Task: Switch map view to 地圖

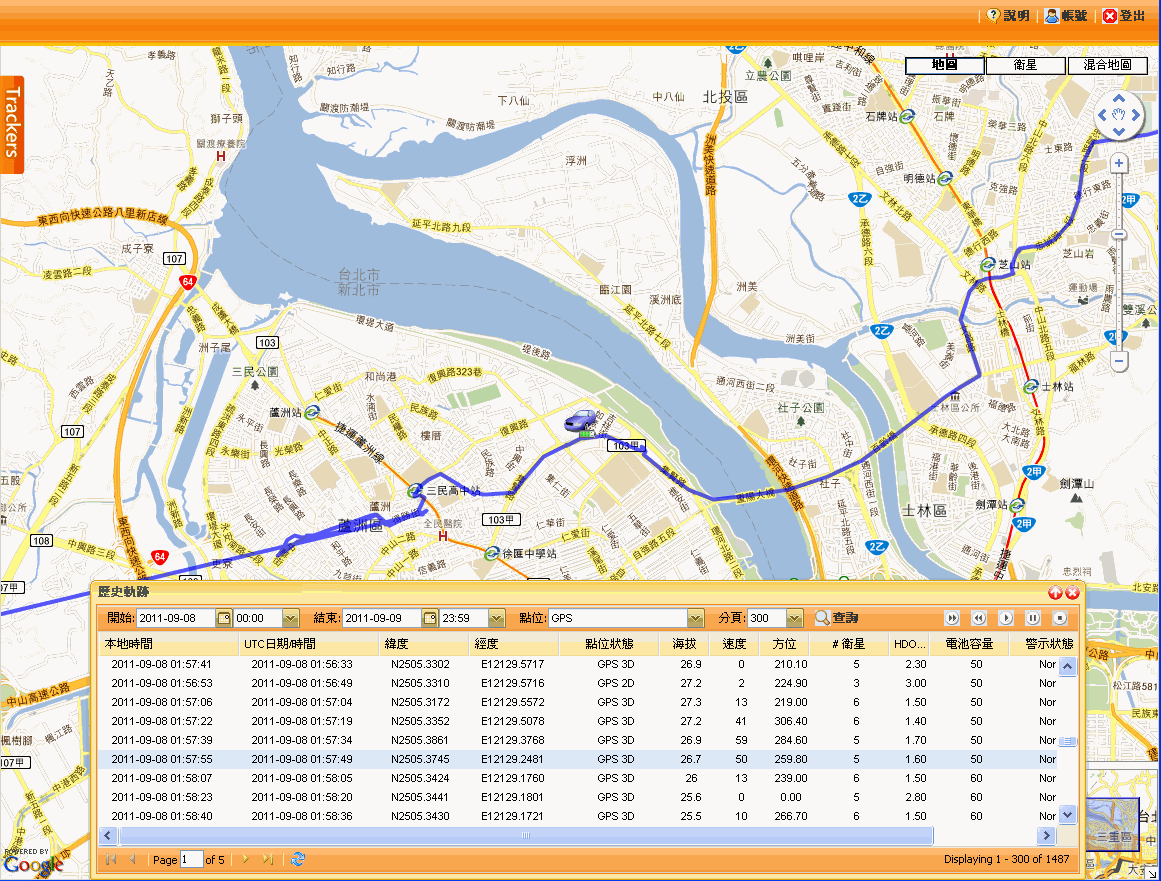Action: (945, 65)
